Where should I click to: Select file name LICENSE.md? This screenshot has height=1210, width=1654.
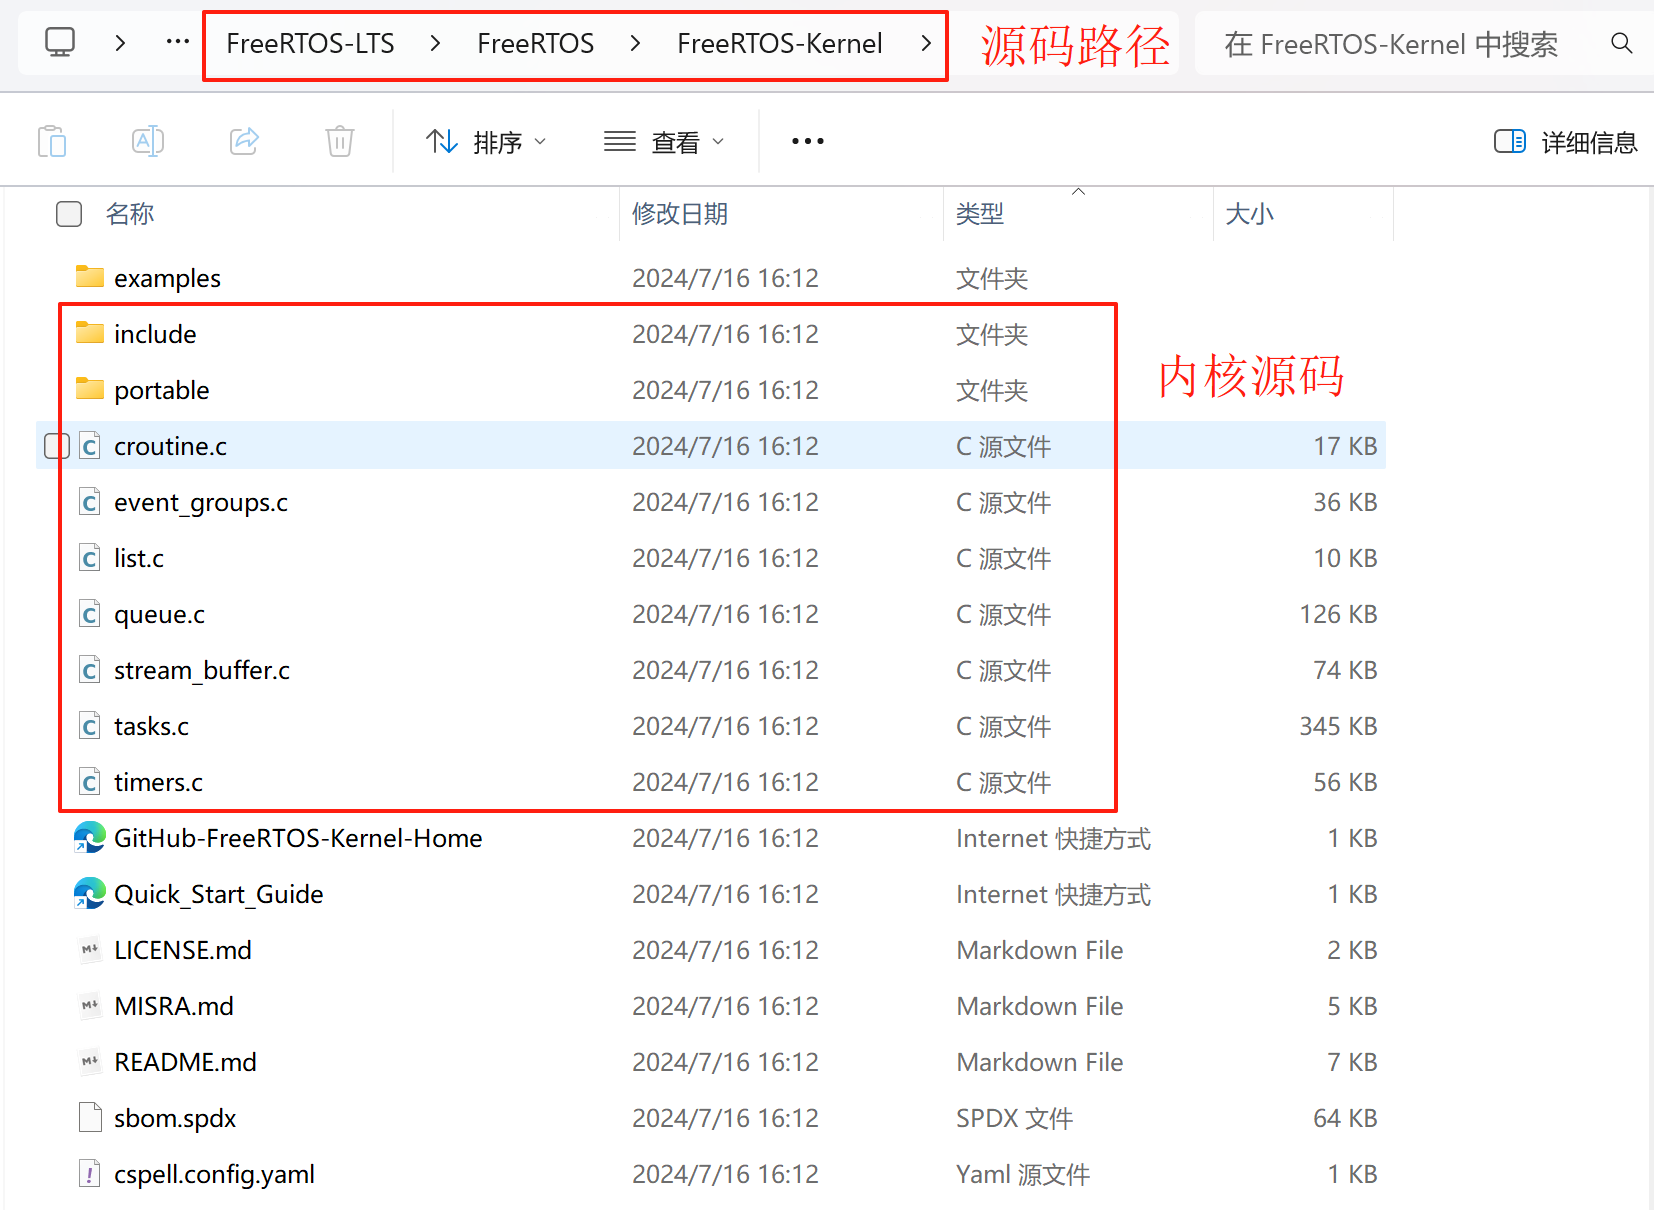[x=183, y=950]
